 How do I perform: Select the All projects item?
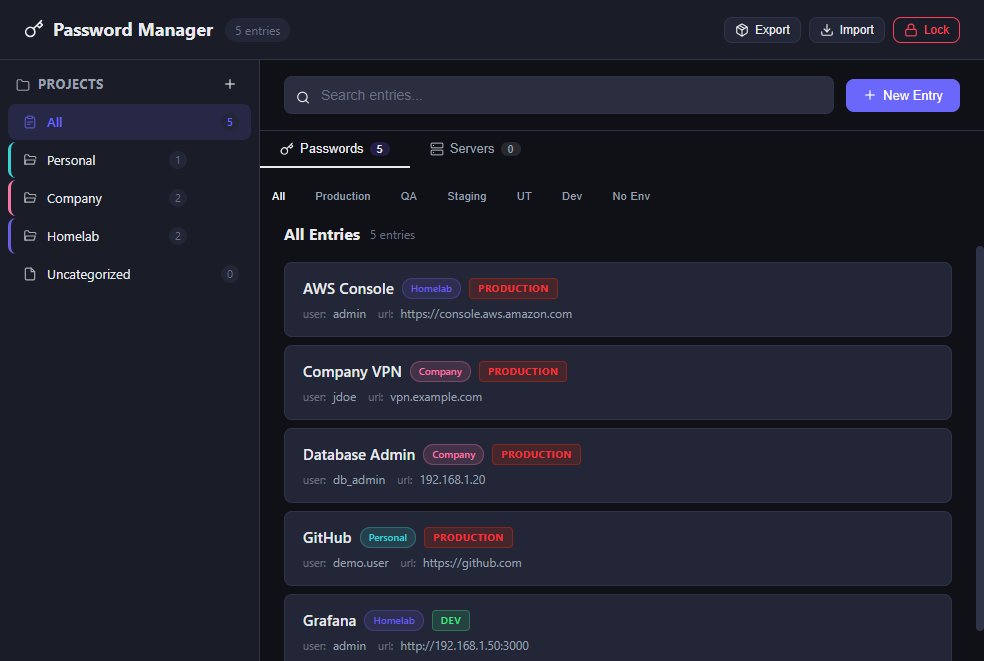[x=129, y=122]
